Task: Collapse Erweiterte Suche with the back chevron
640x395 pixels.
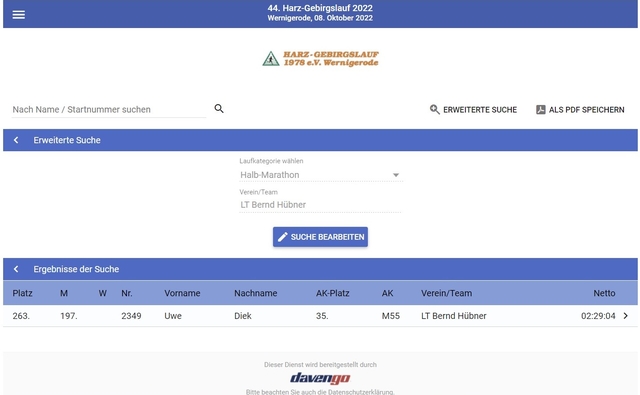Action: tap(16, 140)
